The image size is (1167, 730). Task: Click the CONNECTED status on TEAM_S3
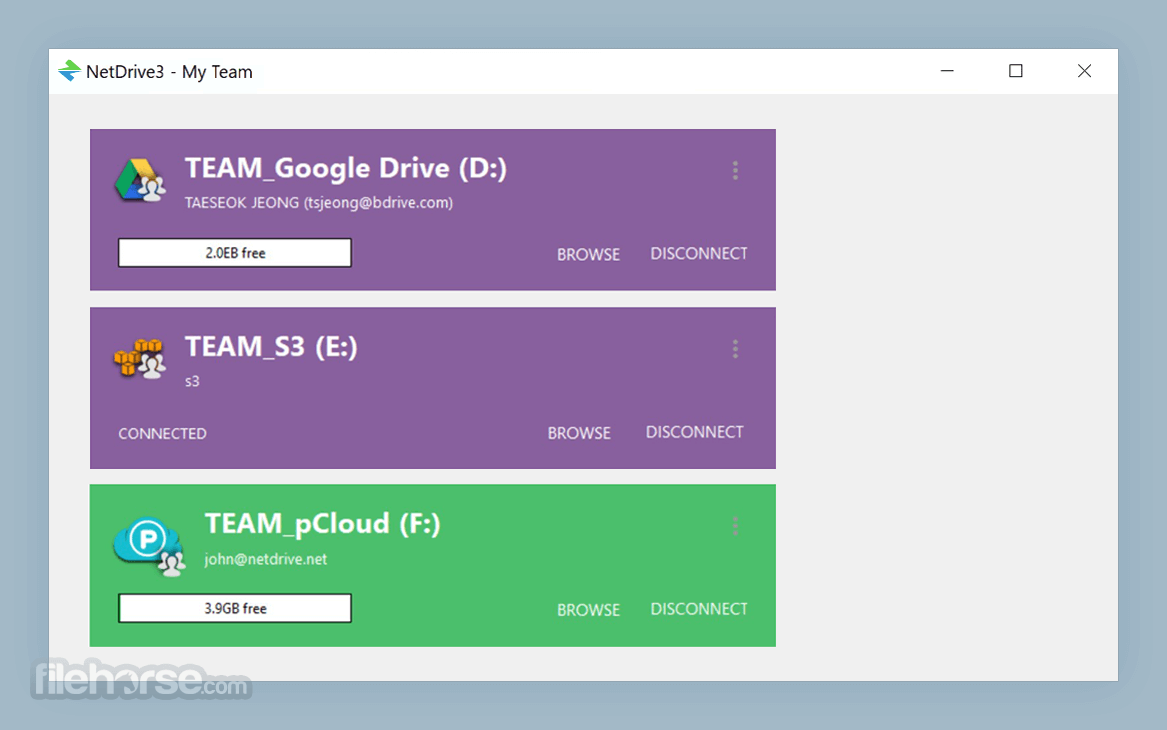pos(162,434)
